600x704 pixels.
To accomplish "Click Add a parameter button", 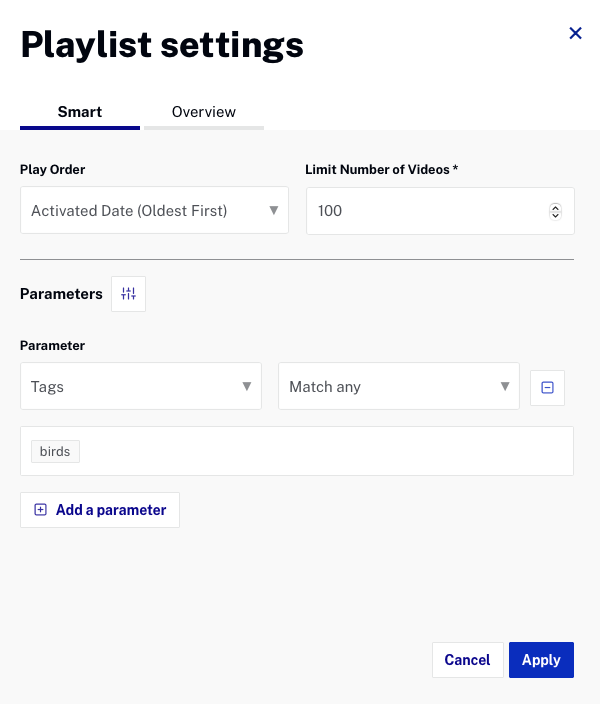I will tap(100, 510).
